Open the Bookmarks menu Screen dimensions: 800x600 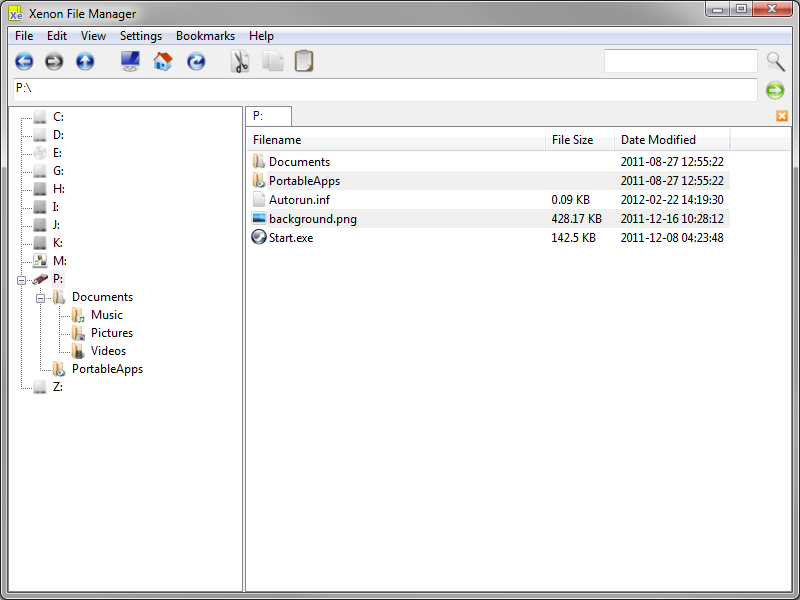pos(205,36)
